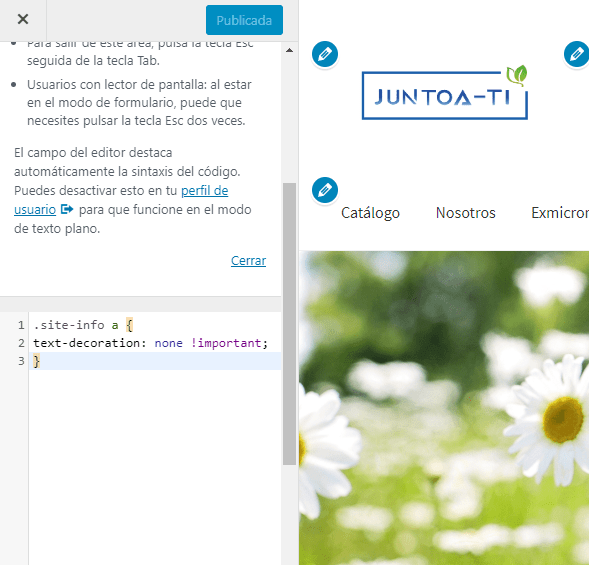Click the JUNTOA-TI site logo
This screenshot has width=589, height=565.
(445, 93)
